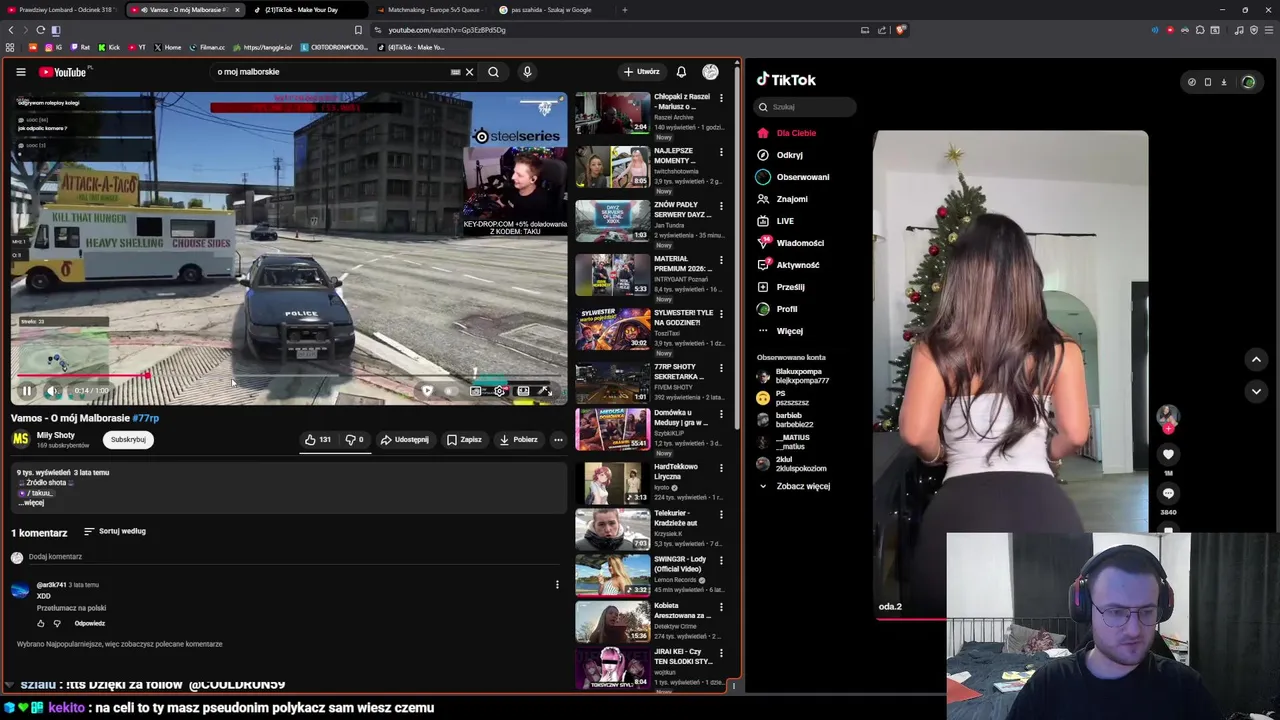Reply to the XDD comment via Odpowiedz

89,623
